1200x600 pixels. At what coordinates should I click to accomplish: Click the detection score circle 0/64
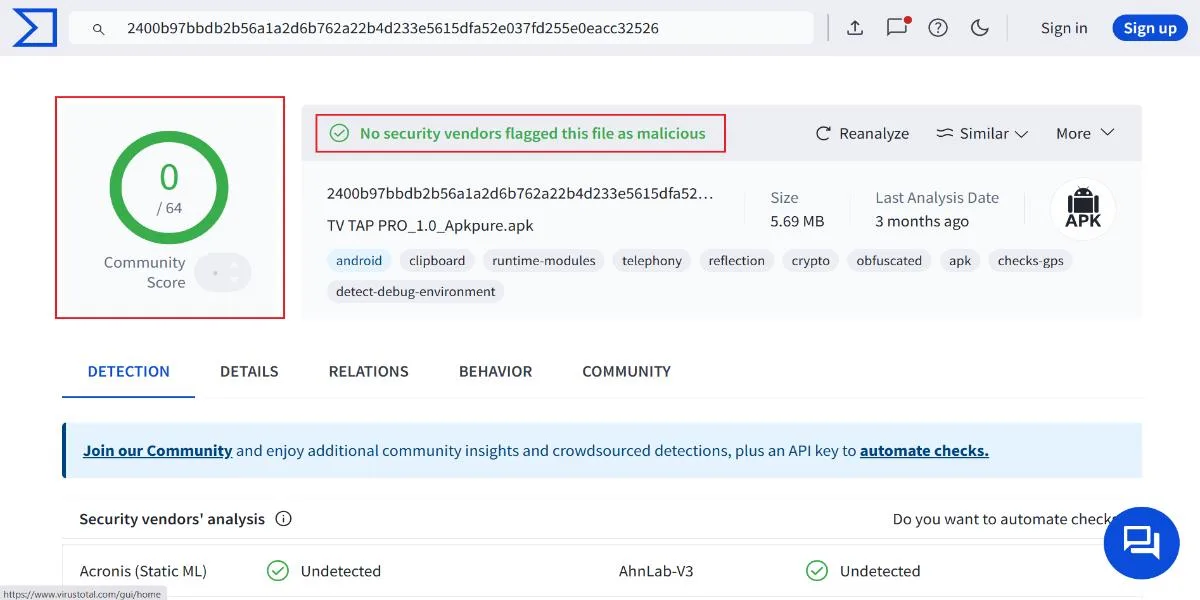click(169, 187)
